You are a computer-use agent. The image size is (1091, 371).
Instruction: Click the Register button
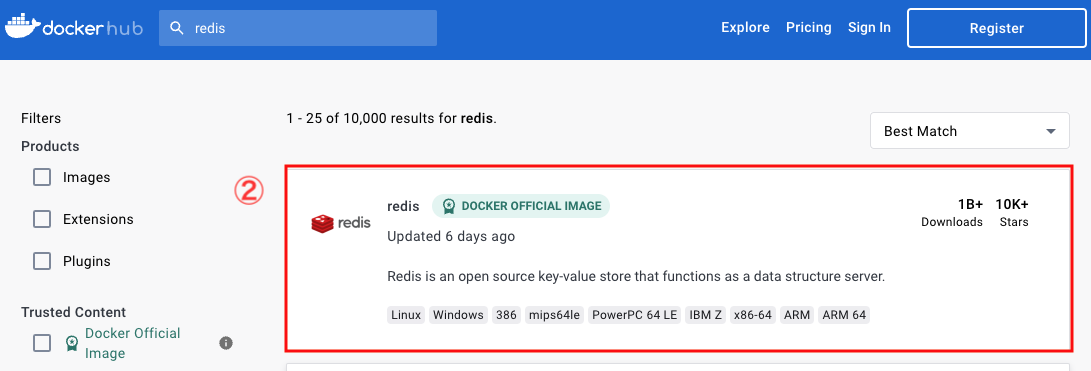(996, 29)
